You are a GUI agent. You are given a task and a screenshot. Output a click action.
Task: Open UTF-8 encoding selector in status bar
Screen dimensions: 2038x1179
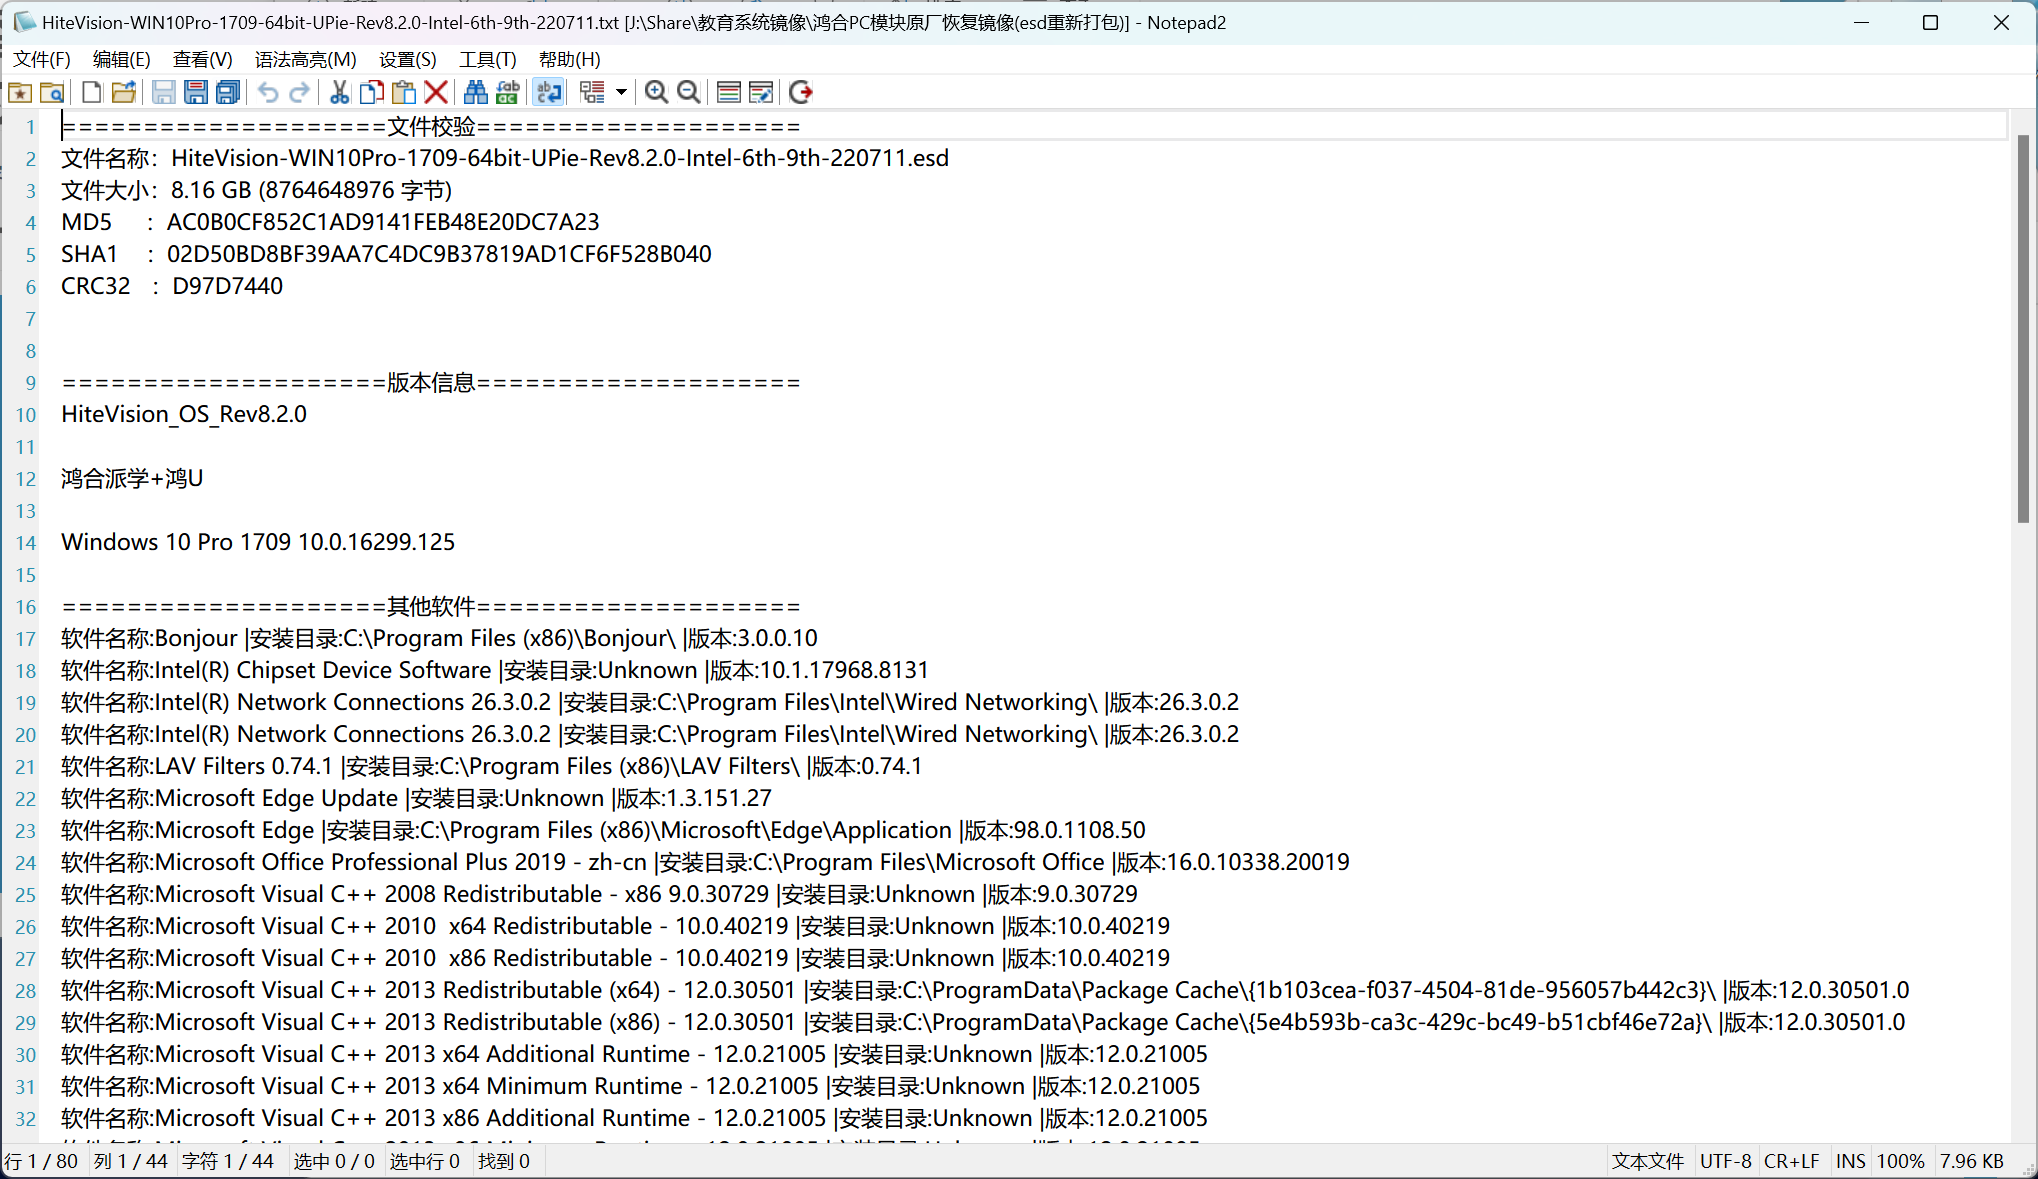click(1725, 1161)
